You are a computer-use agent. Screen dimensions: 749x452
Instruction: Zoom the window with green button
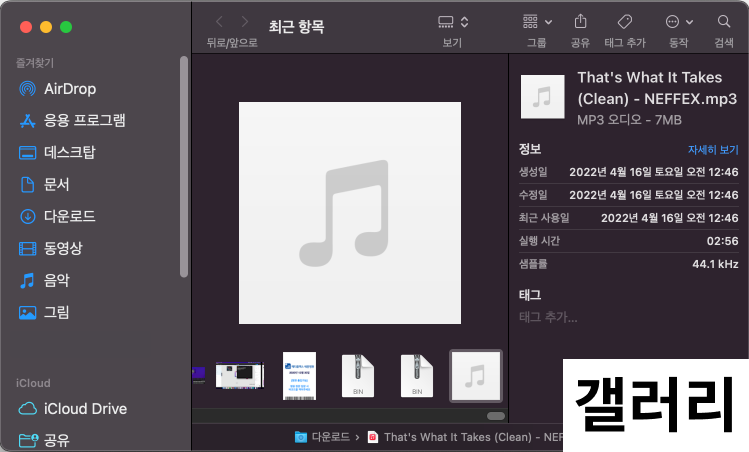coord(66,27)
